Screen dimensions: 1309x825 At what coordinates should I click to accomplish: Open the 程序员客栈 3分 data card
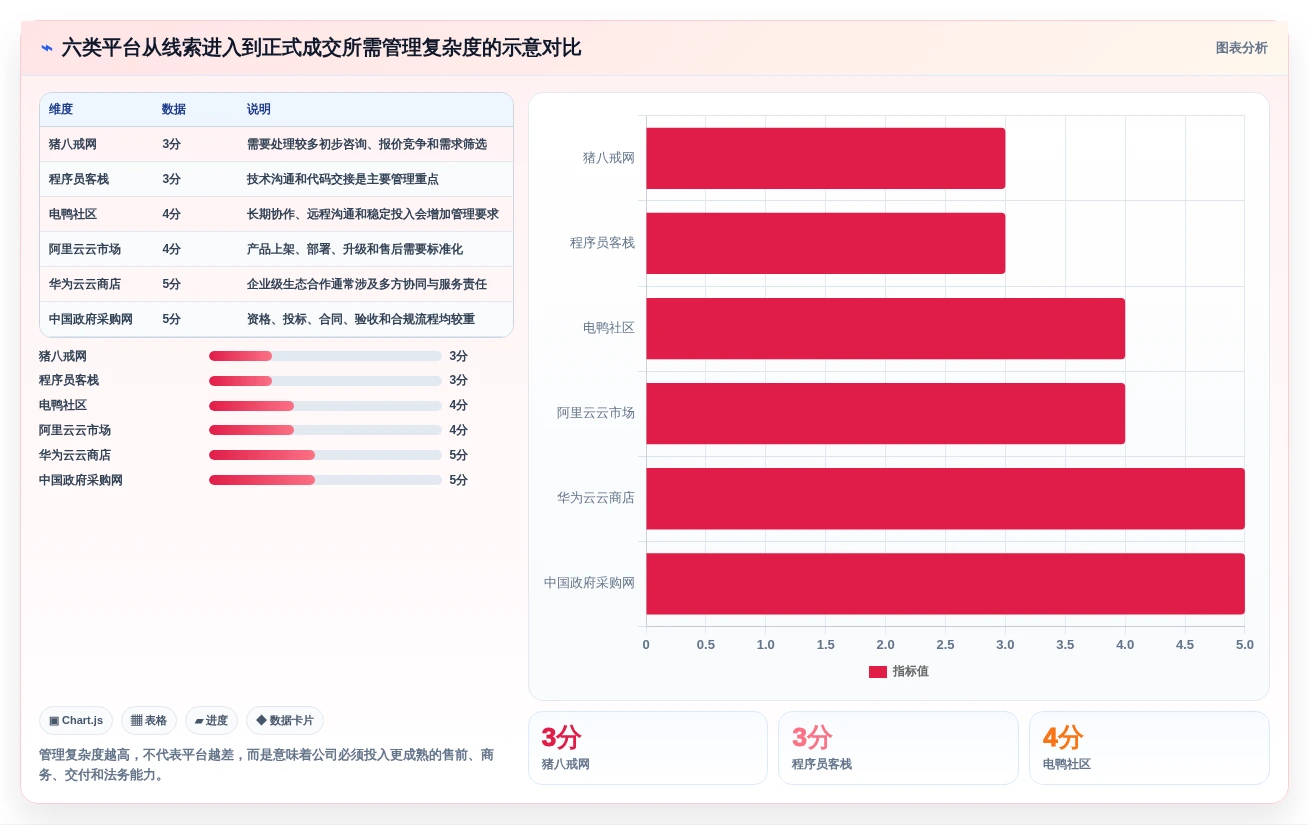[898, 748]
